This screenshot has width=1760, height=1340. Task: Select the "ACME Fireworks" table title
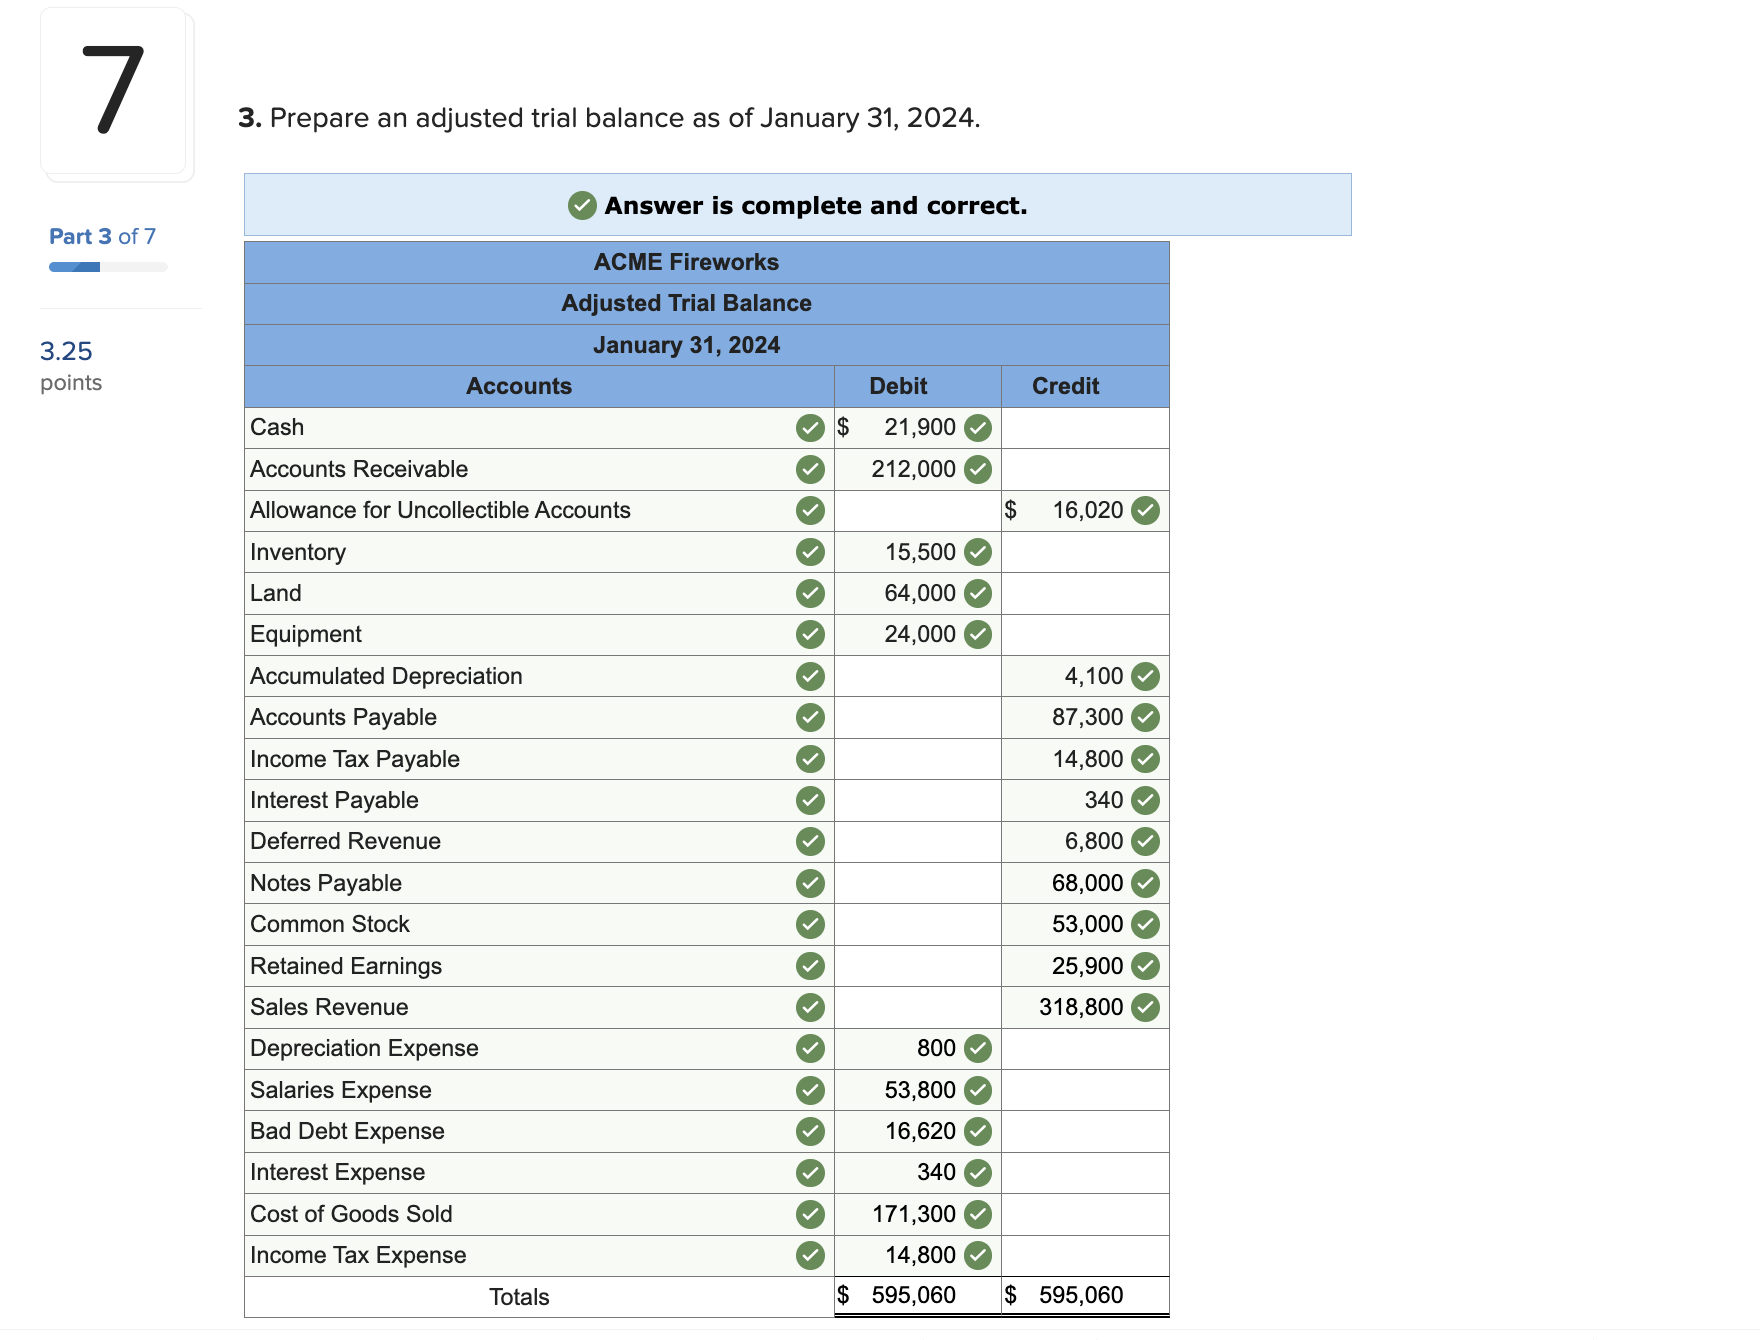[x=686, y=262]
